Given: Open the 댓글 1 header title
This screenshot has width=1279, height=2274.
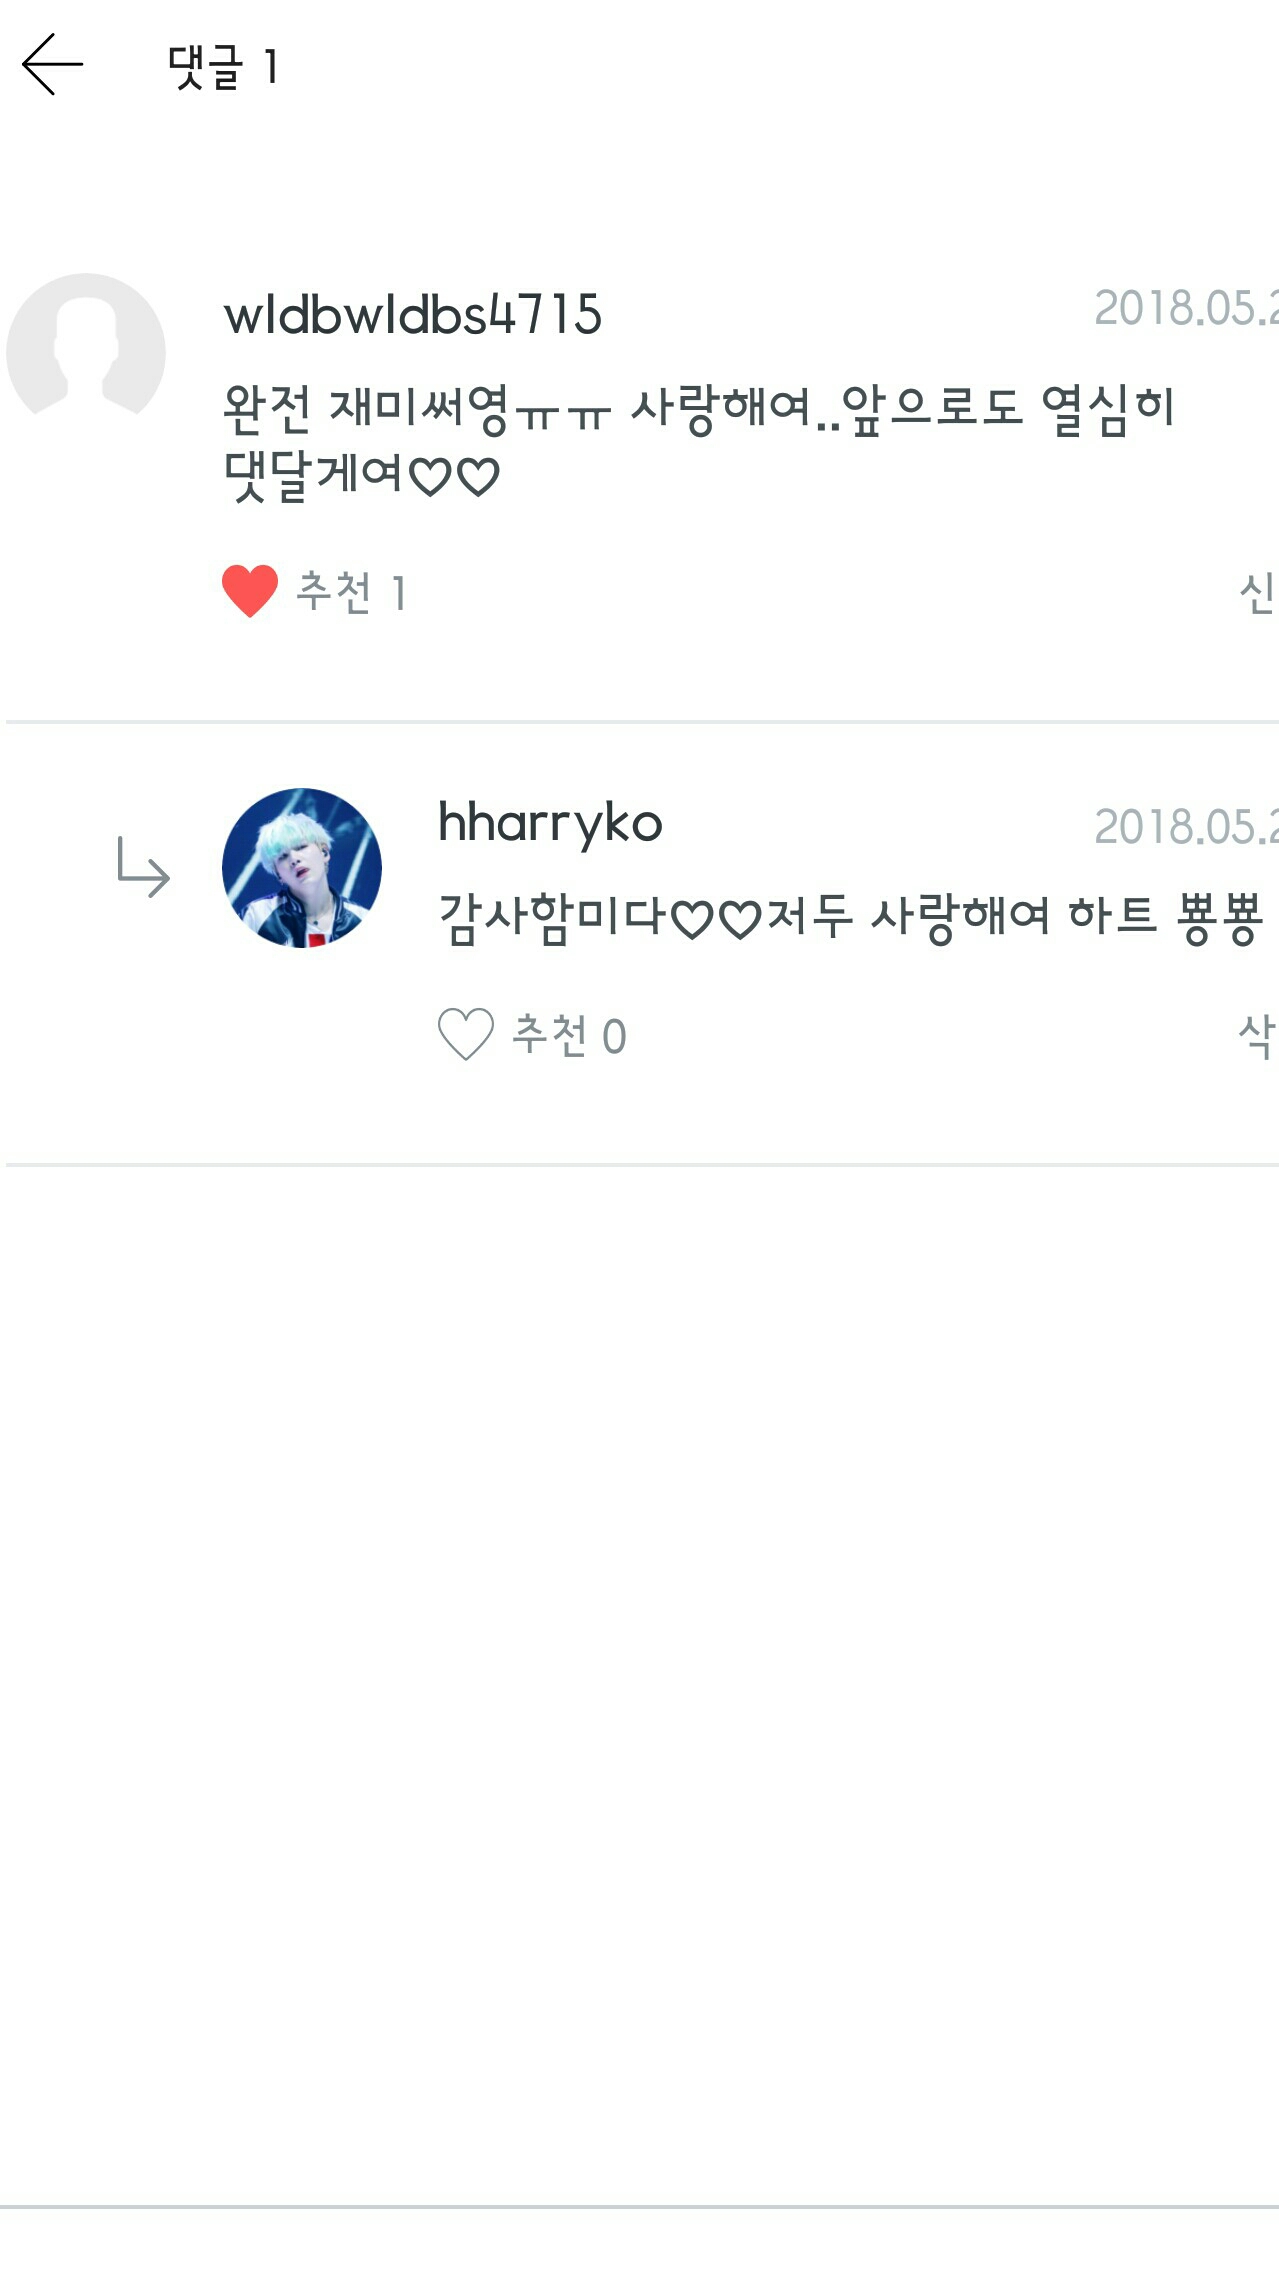Looking at the screenshot, I should pyautogui.click(x=222, y=67).
